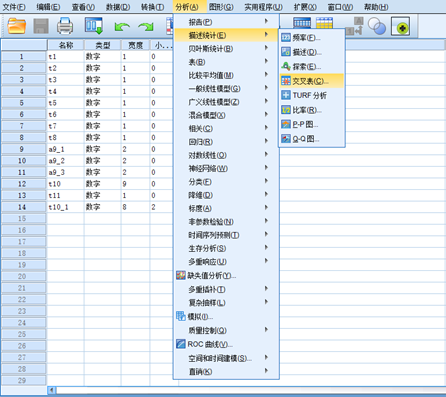This screenshot has width=446, height=397.
Task: Expand the 直销(K) submenu
Action: 226,371
